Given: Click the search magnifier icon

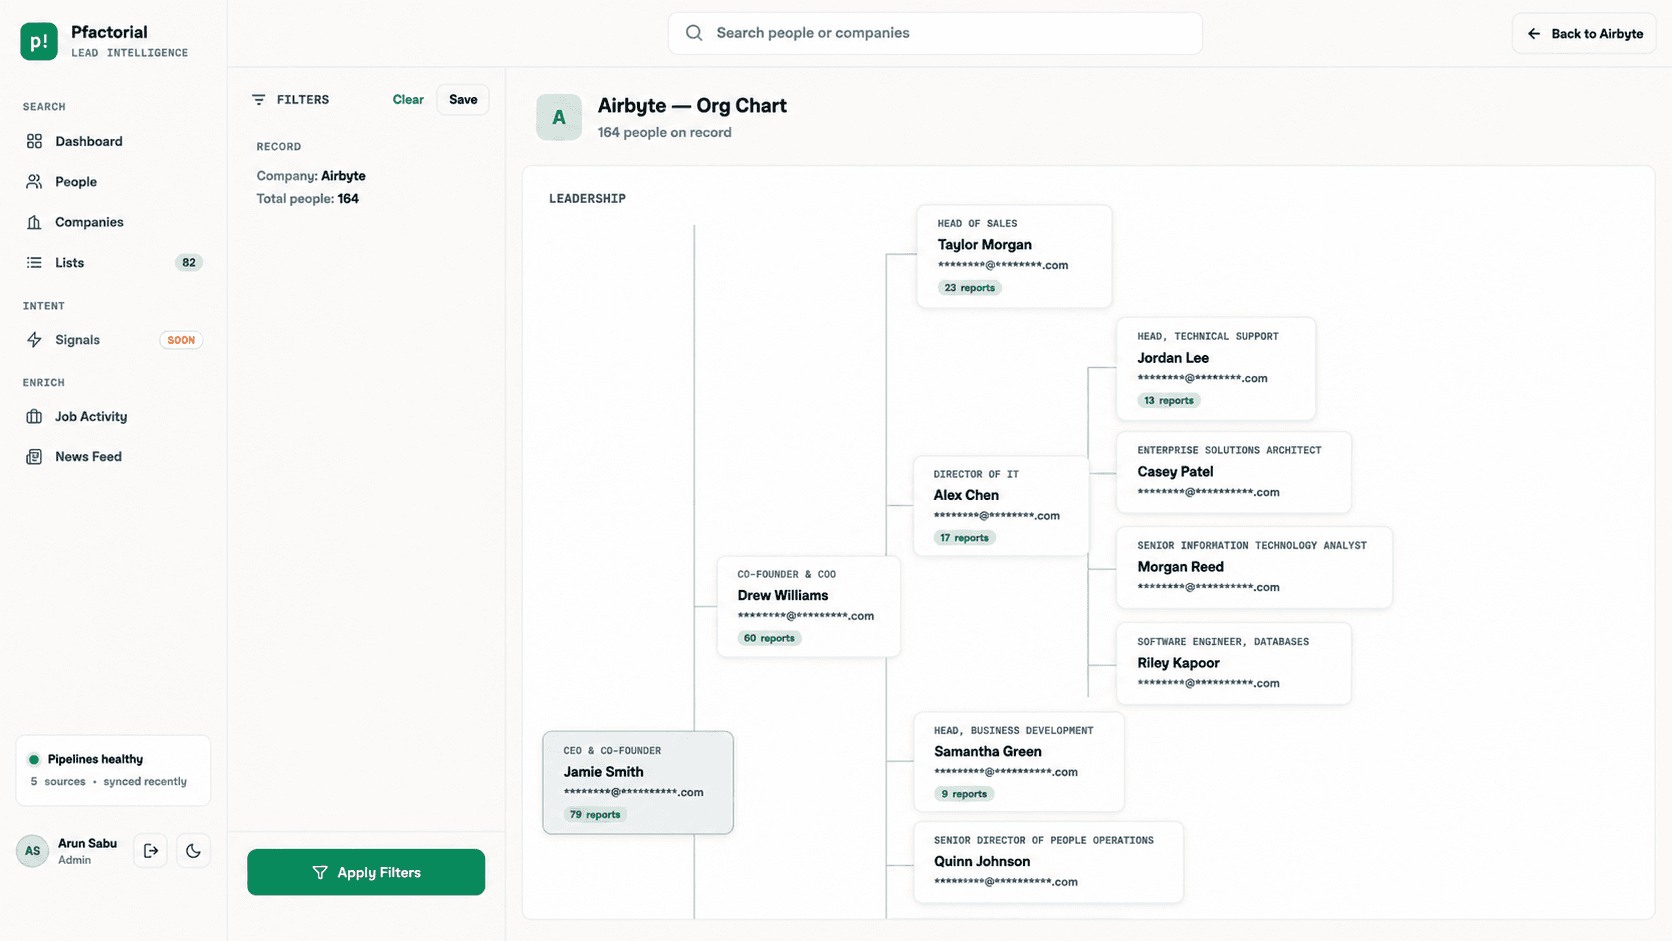Looking at the screenshot, I should 694,33.
